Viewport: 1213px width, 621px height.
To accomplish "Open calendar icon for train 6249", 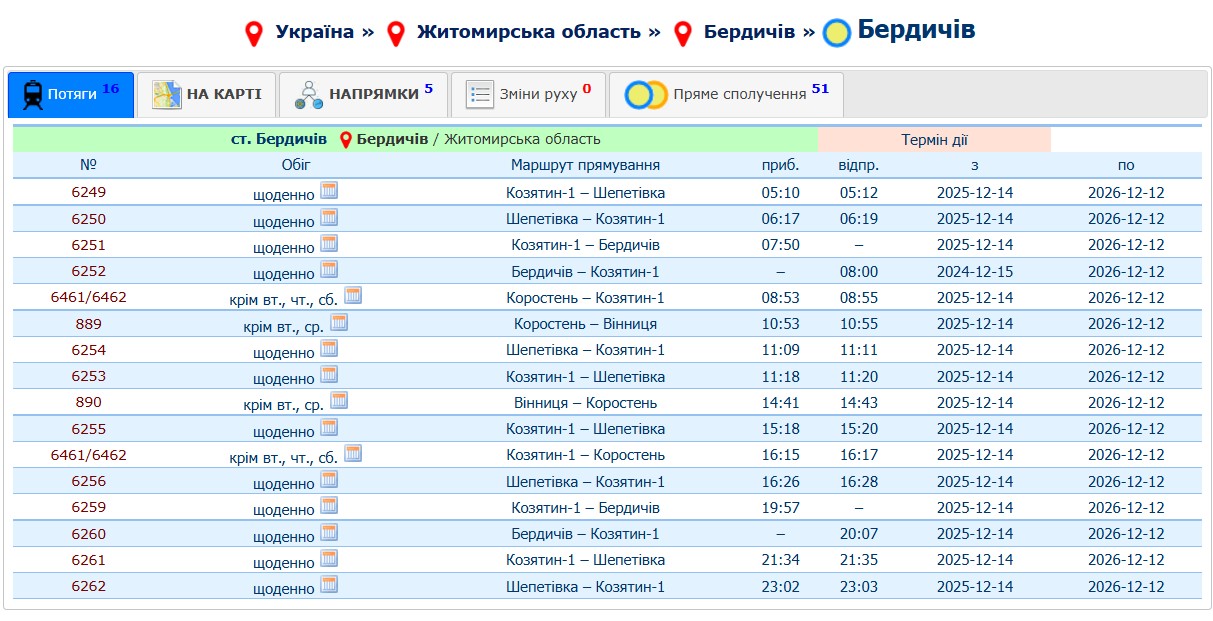I will (x=329, y=191).
